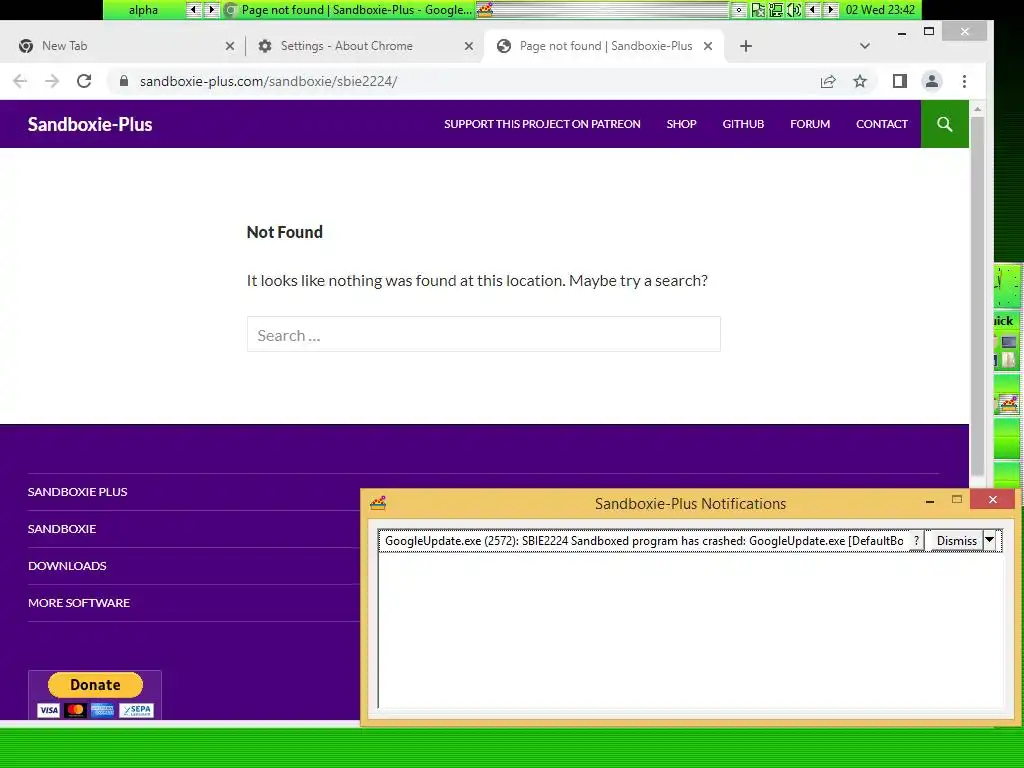Bookmark this page with the star icon
This screenshot has width=1024, height=768.
coord(860,81)
